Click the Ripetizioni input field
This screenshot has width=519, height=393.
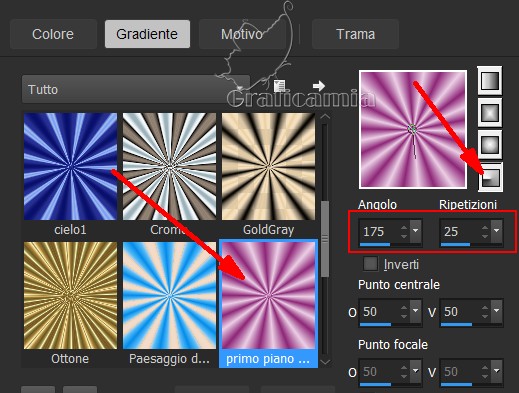[460, 231]
